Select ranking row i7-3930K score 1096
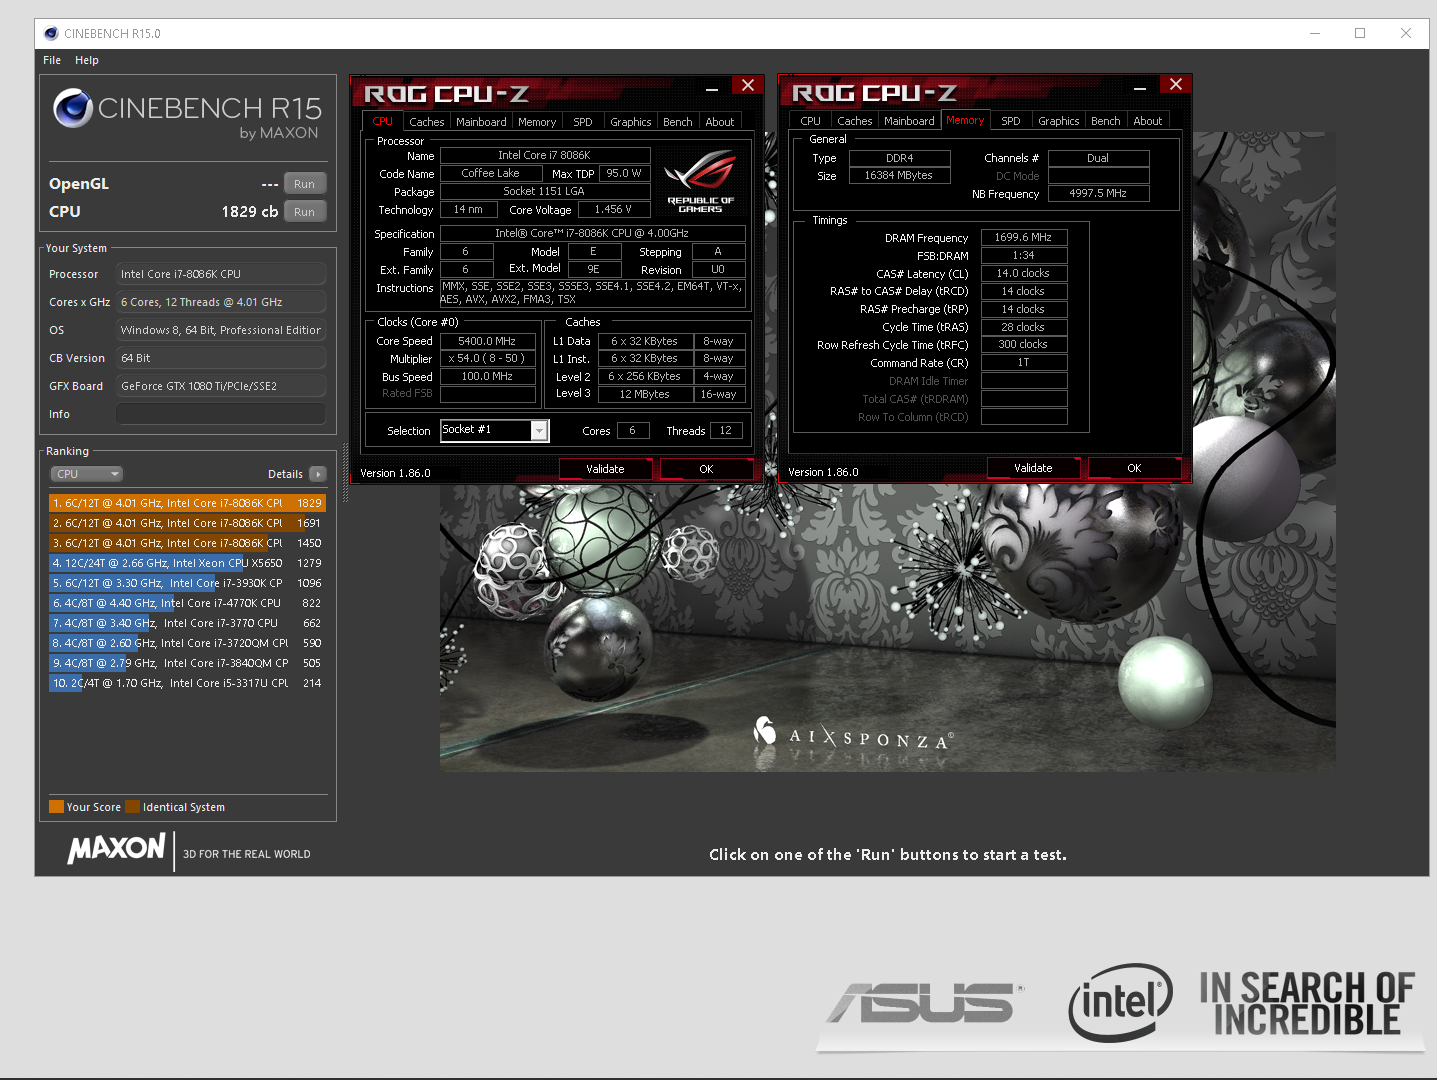This screenshot has width=1437, height=1080. click(187, 583)
